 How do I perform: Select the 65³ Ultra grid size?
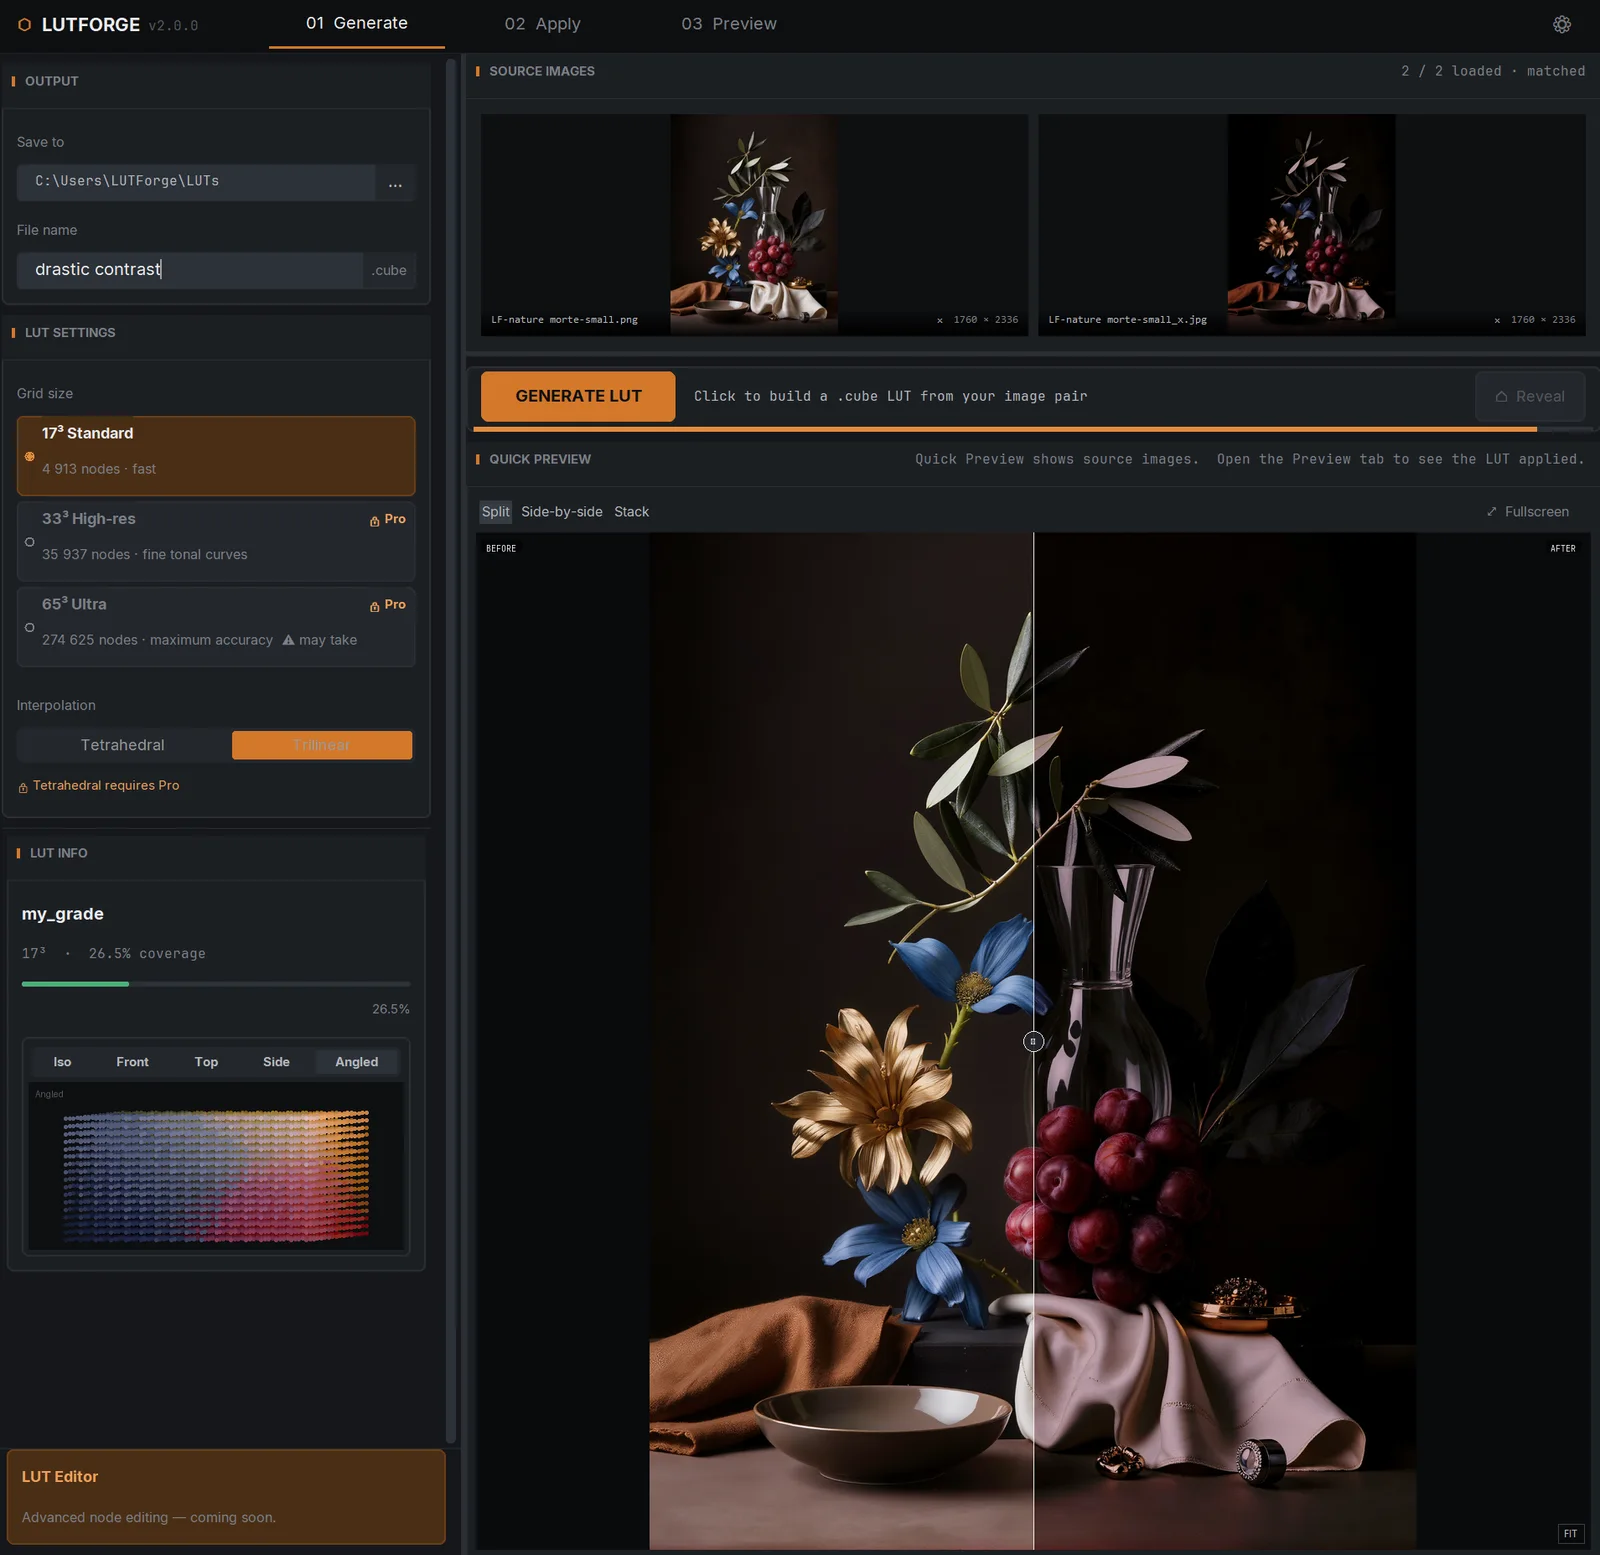point(216,626)
